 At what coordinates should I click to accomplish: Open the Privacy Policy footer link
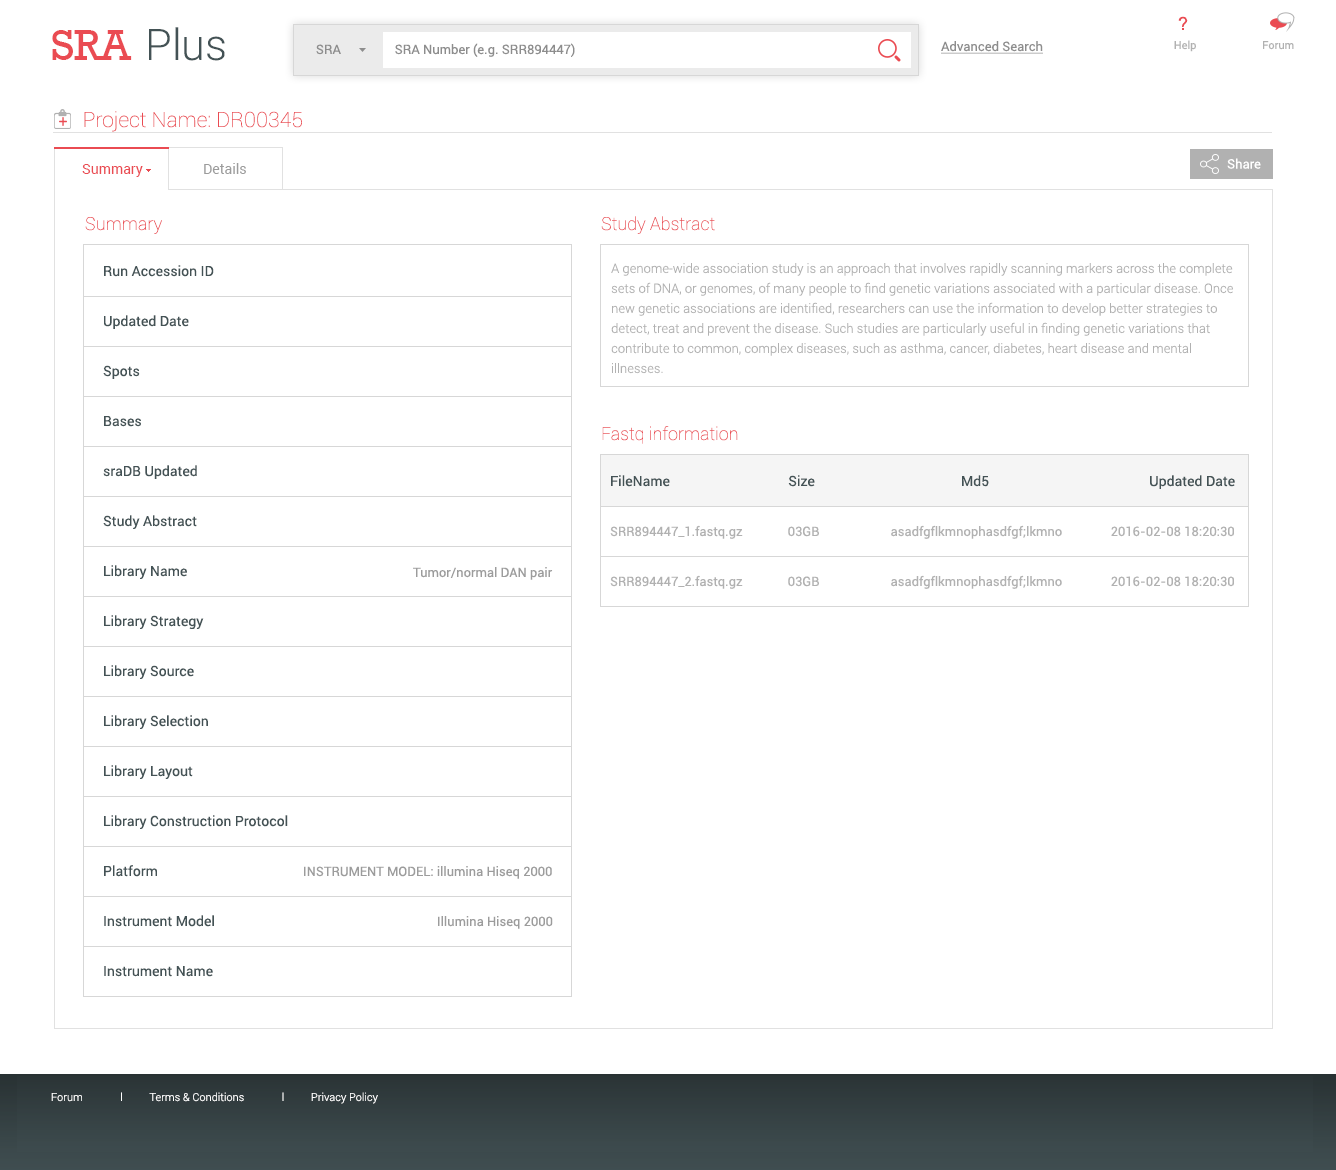tap(344, 1097)
